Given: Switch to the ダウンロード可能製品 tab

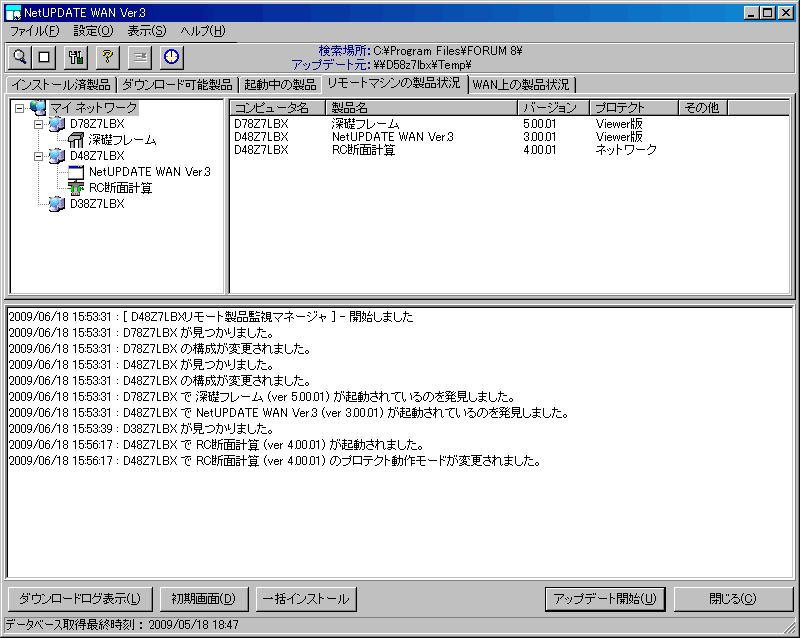Looking at the screenshot, I should click(x=177, y=85).
